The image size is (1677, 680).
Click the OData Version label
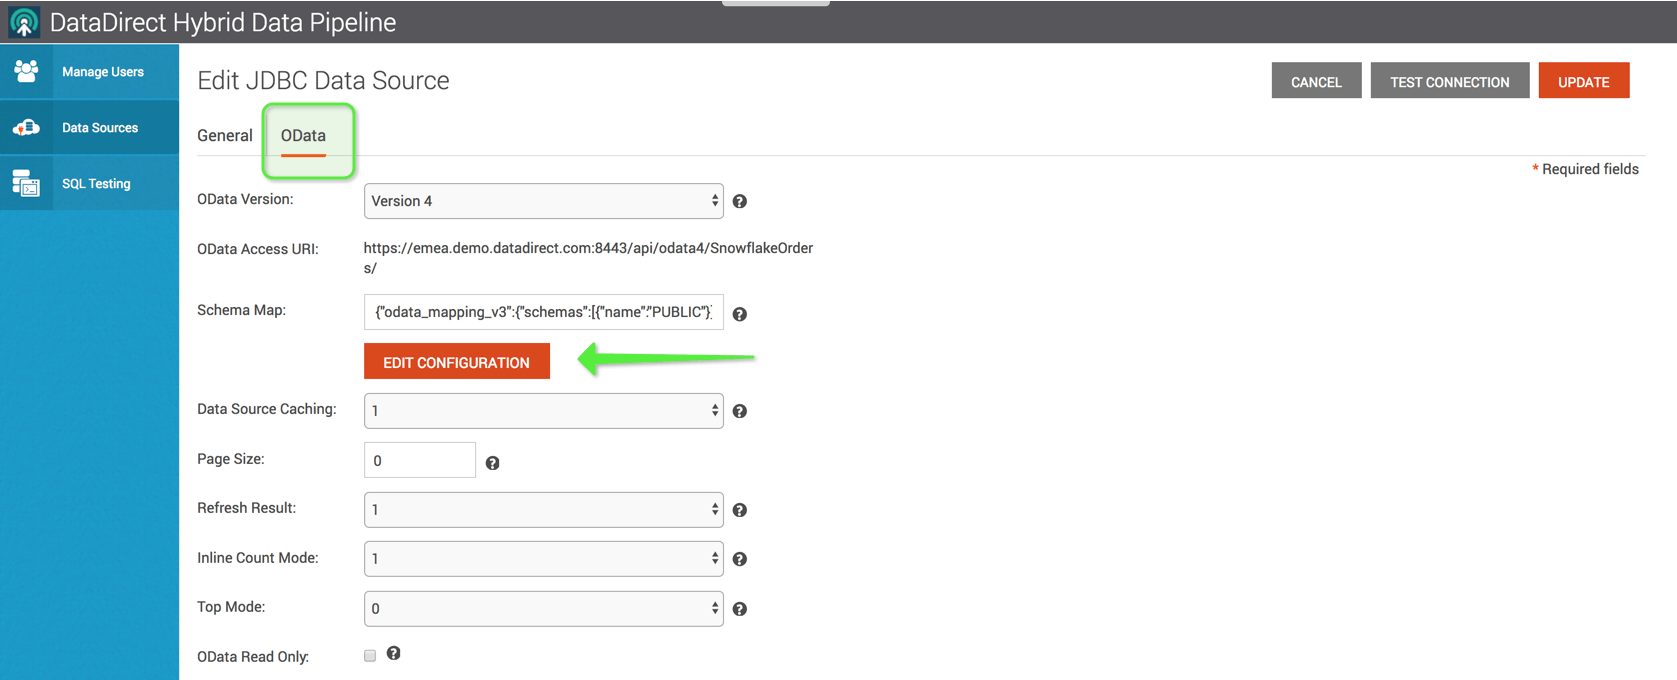click(245, 199)
